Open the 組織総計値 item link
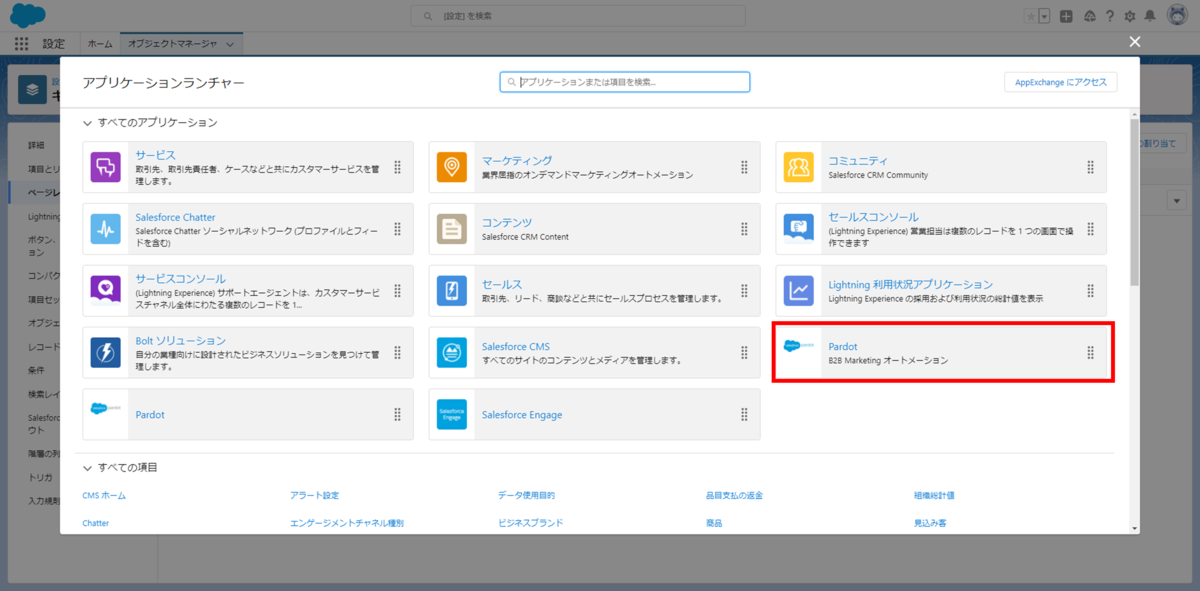 click(x=934, y=495)
